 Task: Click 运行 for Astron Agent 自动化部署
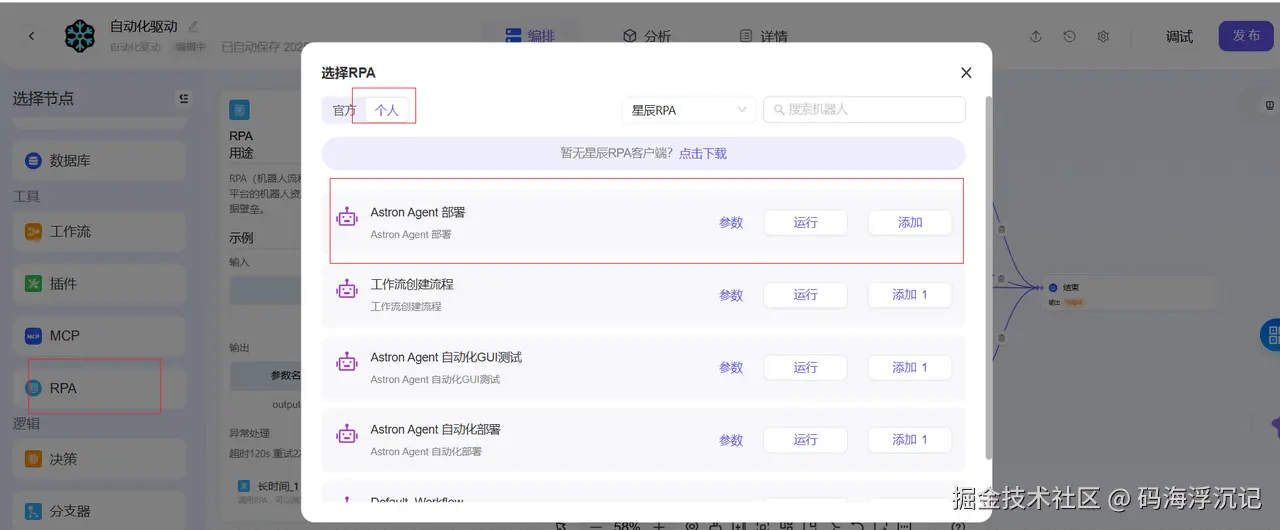point(805,440)
